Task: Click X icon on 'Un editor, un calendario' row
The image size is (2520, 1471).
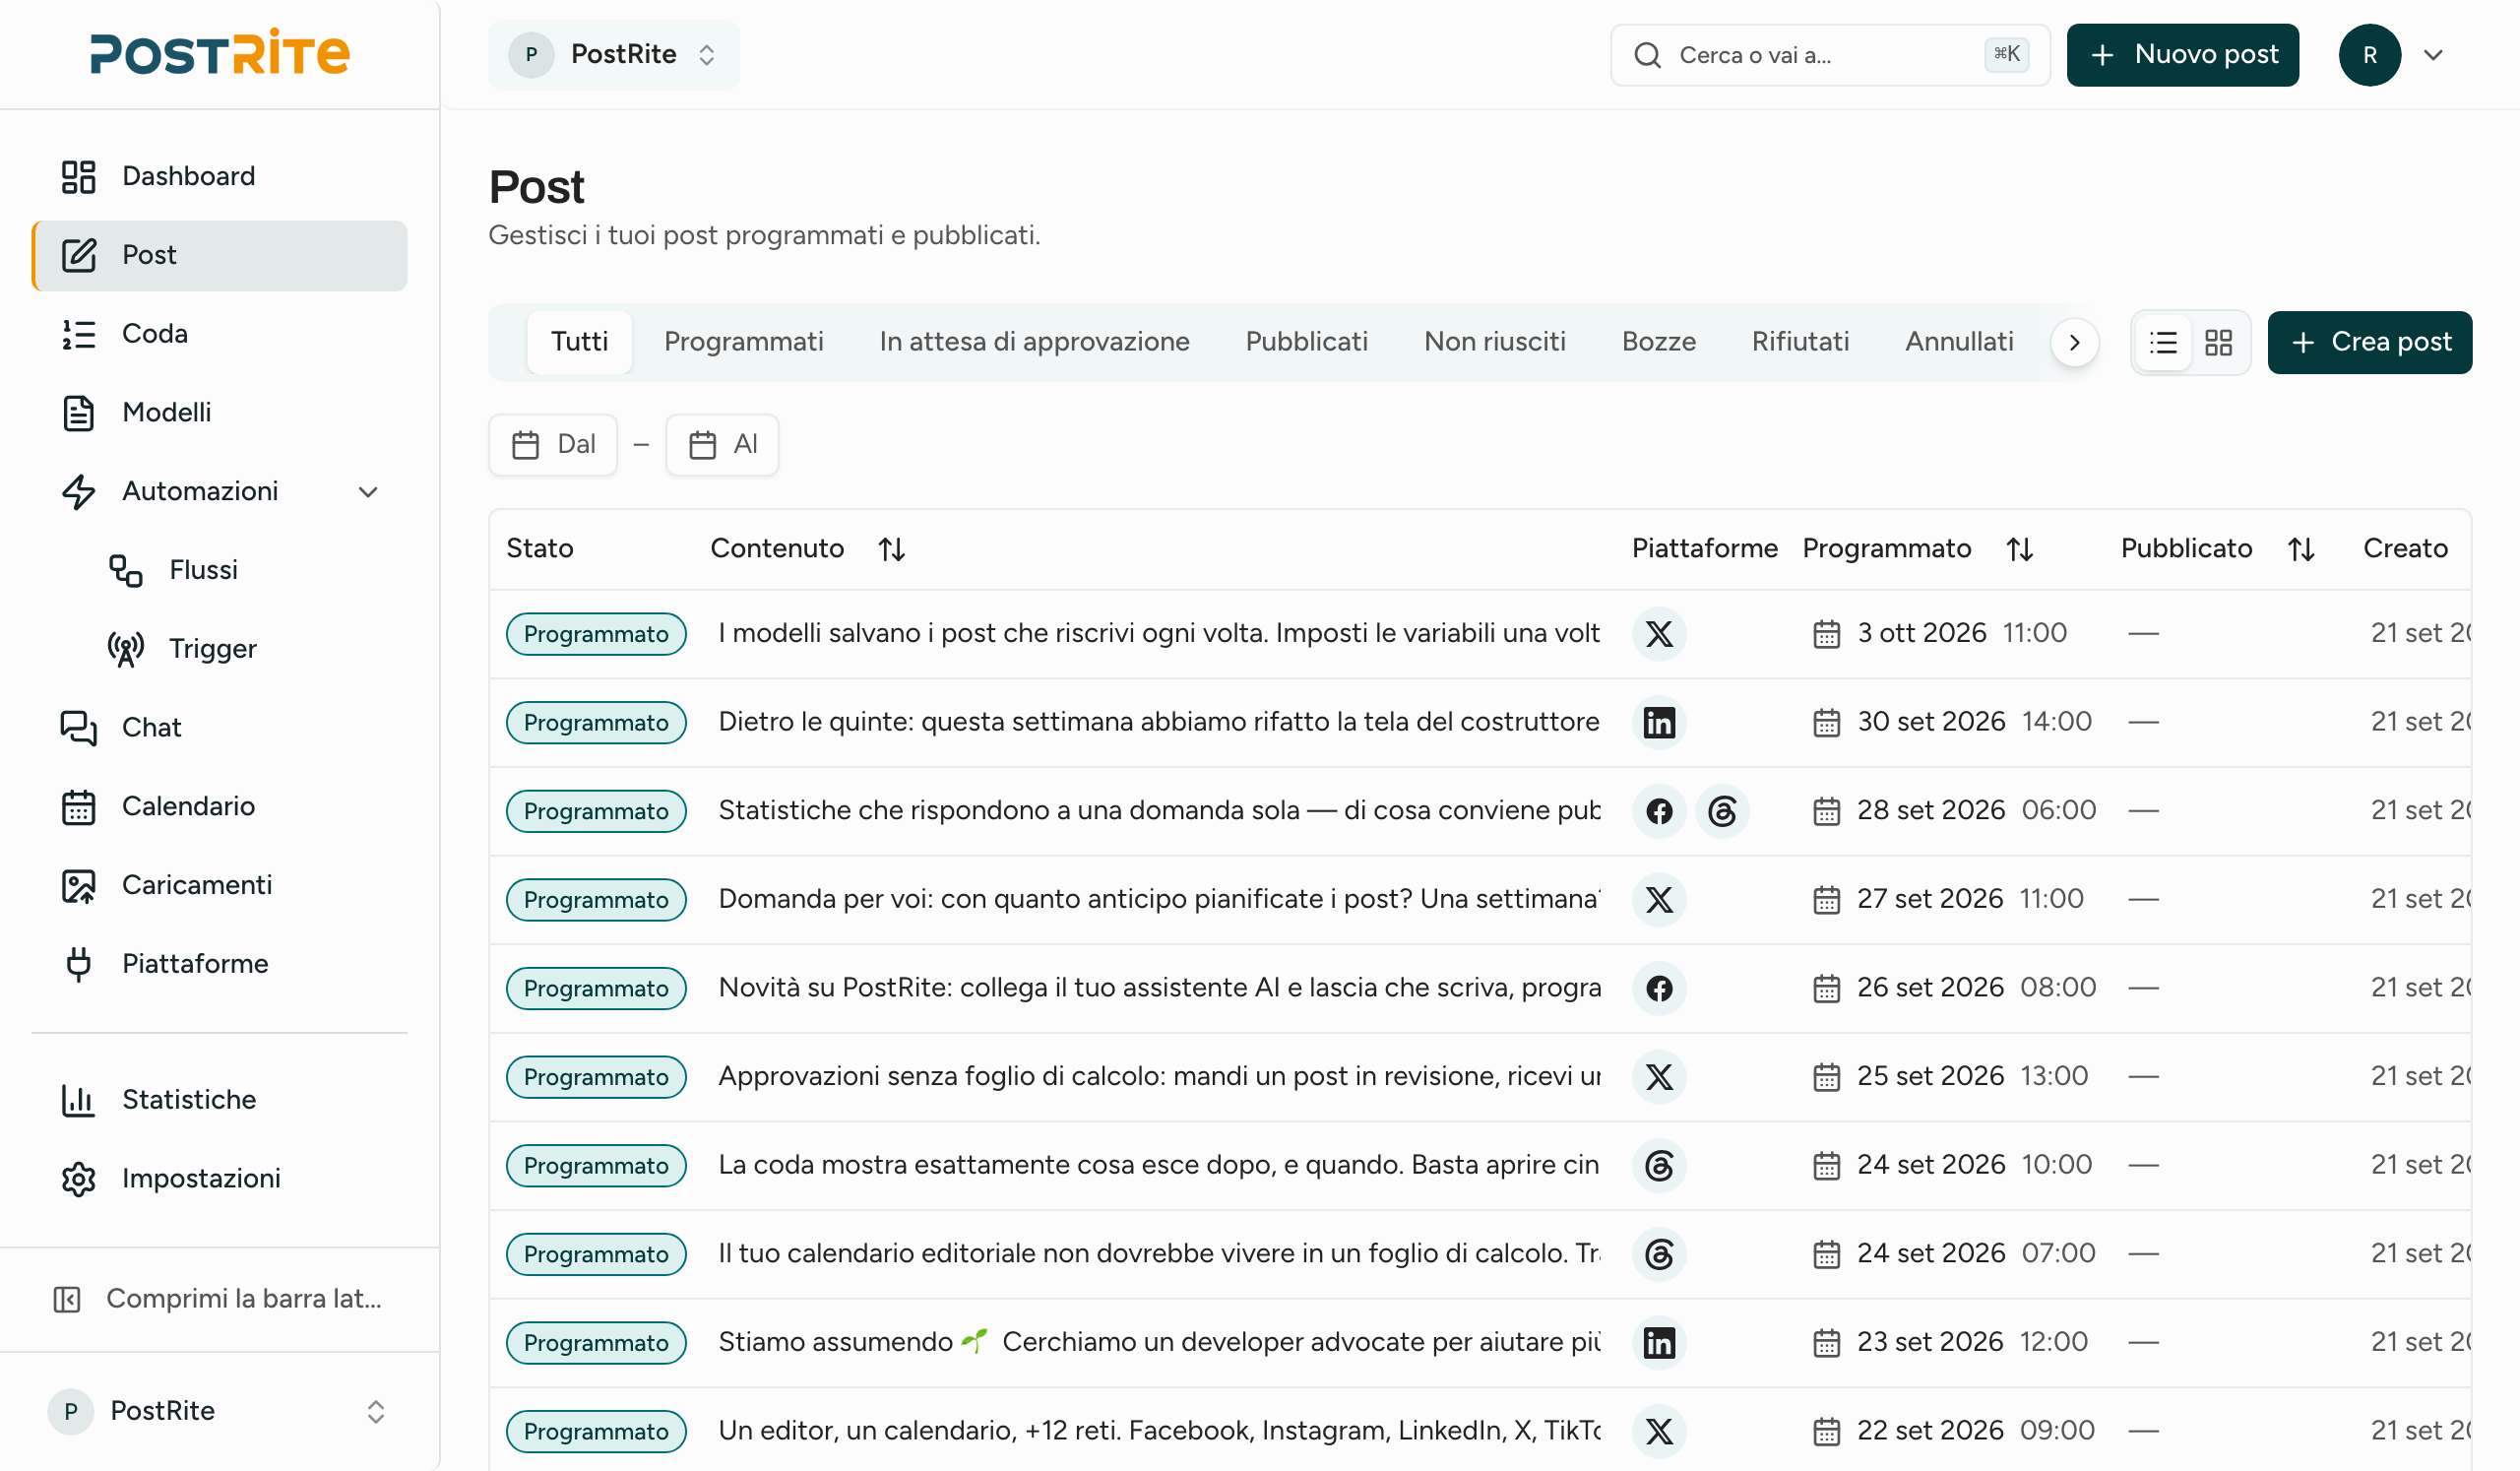Action: (1659, 1432)
